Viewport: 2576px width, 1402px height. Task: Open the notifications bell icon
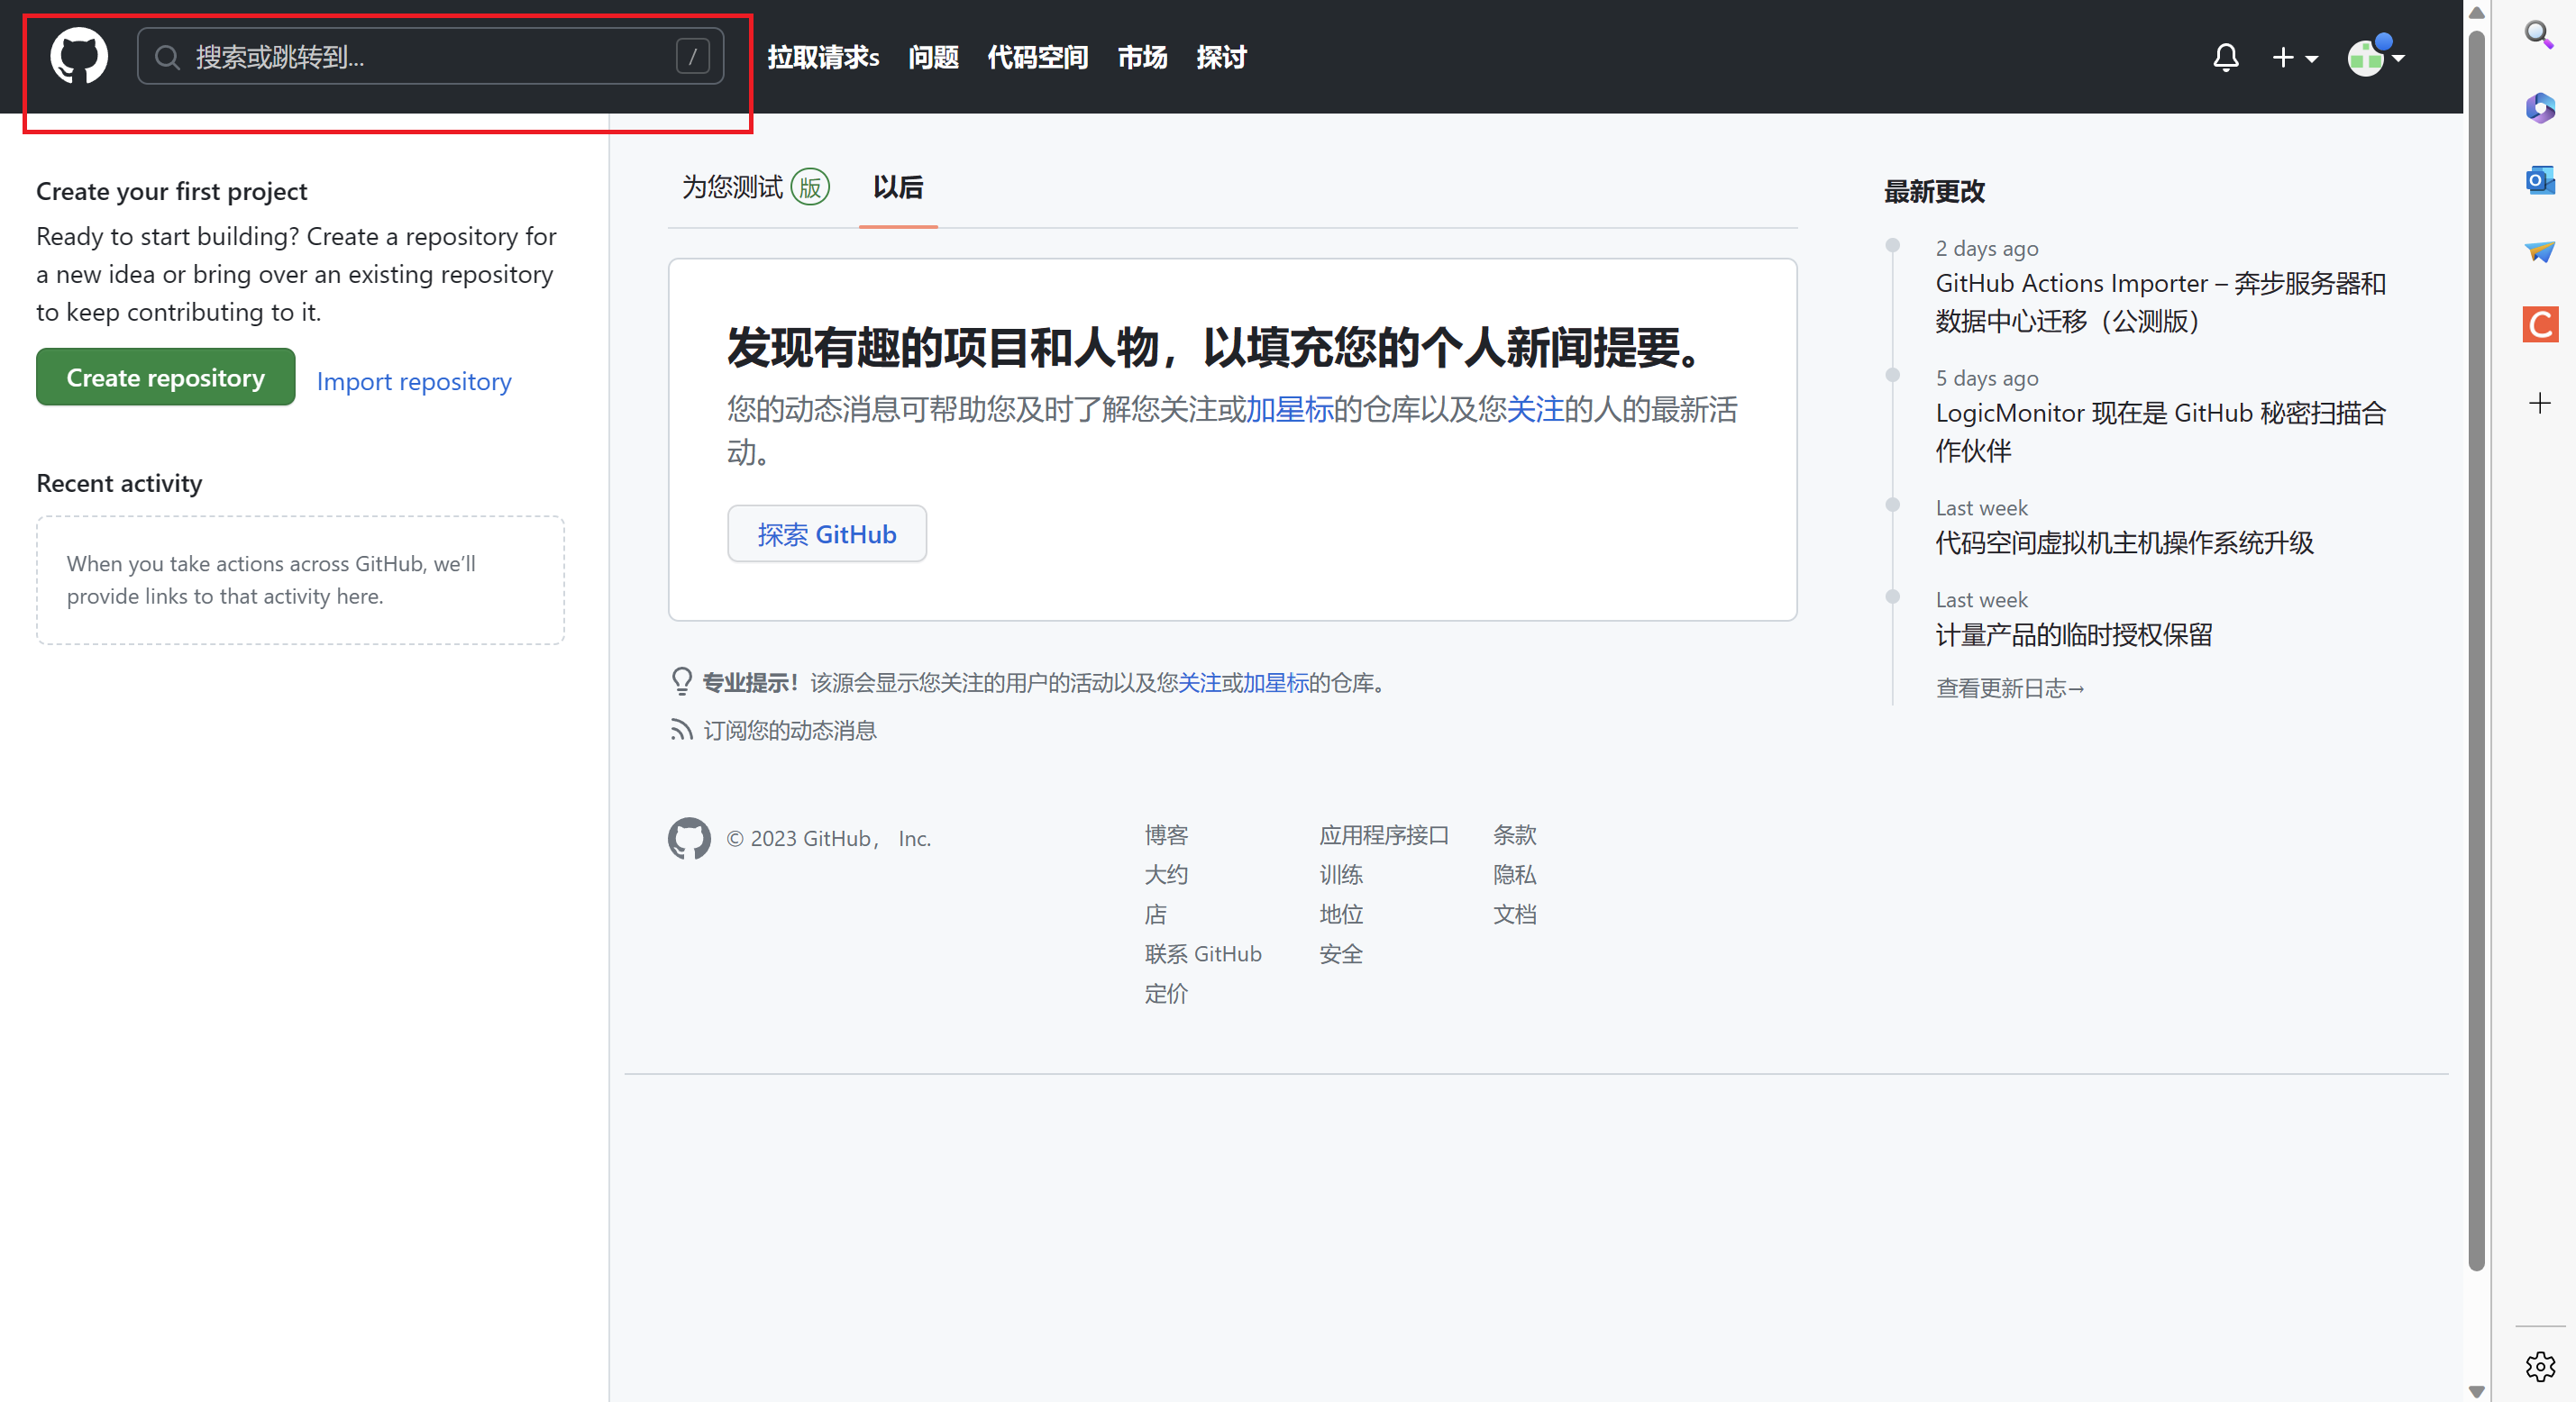point(2225,58)
